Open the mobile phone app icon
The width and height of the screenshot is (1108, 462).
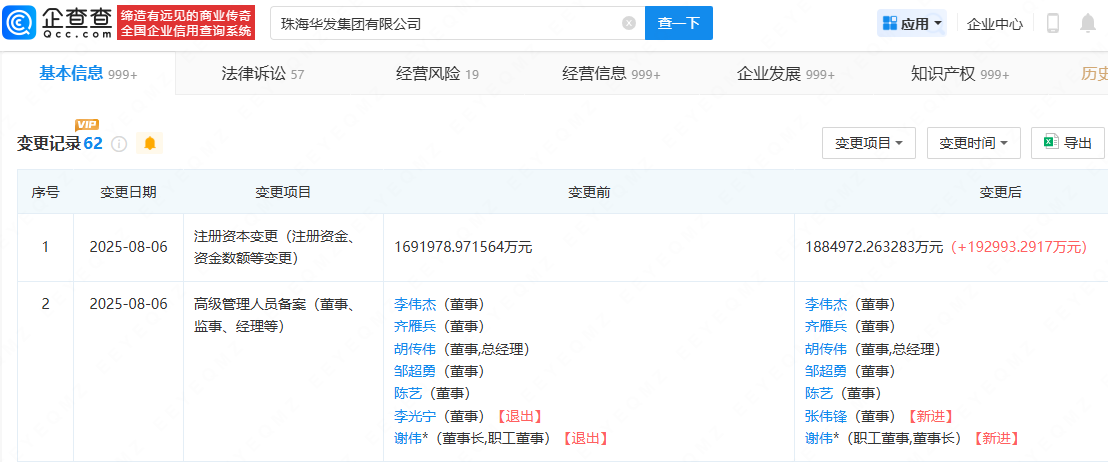point(1053,23)
